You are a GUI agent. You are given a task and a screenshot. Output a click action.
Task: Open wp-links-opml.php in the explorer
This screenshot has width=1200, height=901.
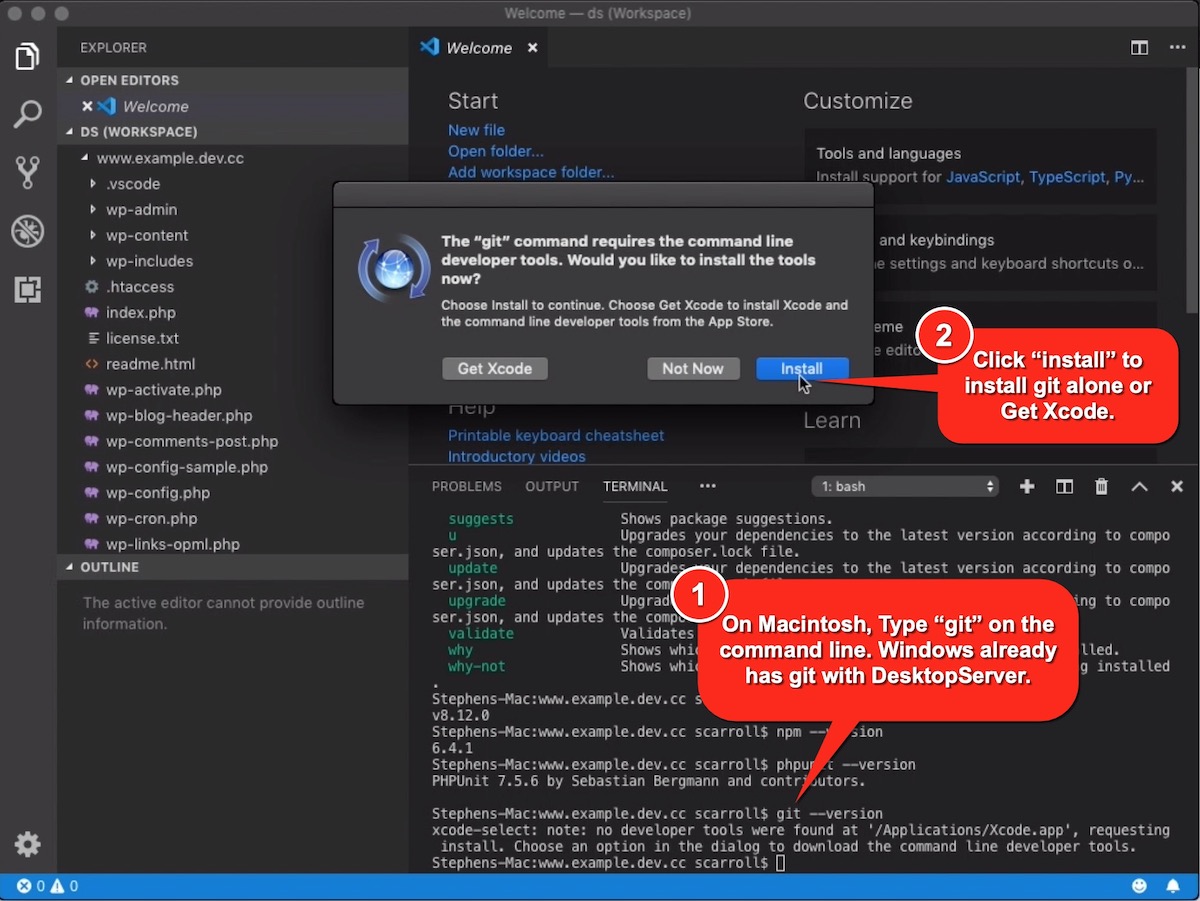(x=173, y=544)
